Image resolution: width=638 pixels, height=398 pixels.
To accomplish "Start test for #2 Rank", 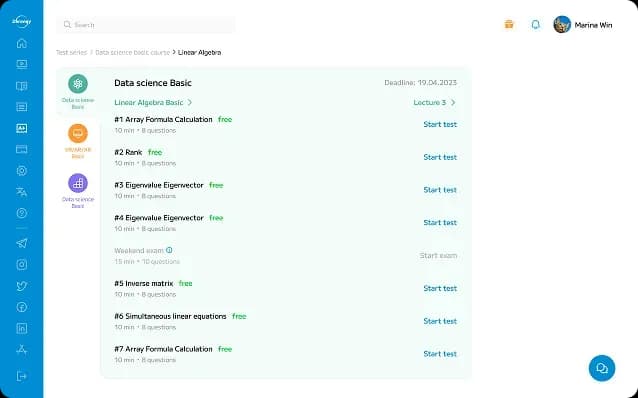I will pyautogui.click(x=440, y=157).
